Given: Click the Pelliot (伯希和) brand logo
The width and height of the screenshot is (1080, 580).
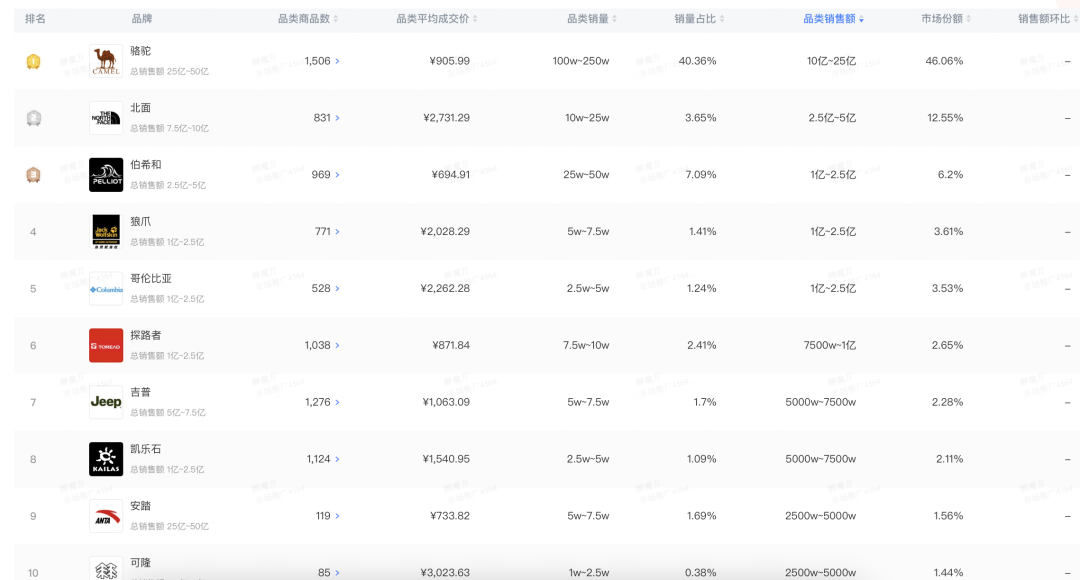Looking at the screenshot, I should click(x=106, y=175).
